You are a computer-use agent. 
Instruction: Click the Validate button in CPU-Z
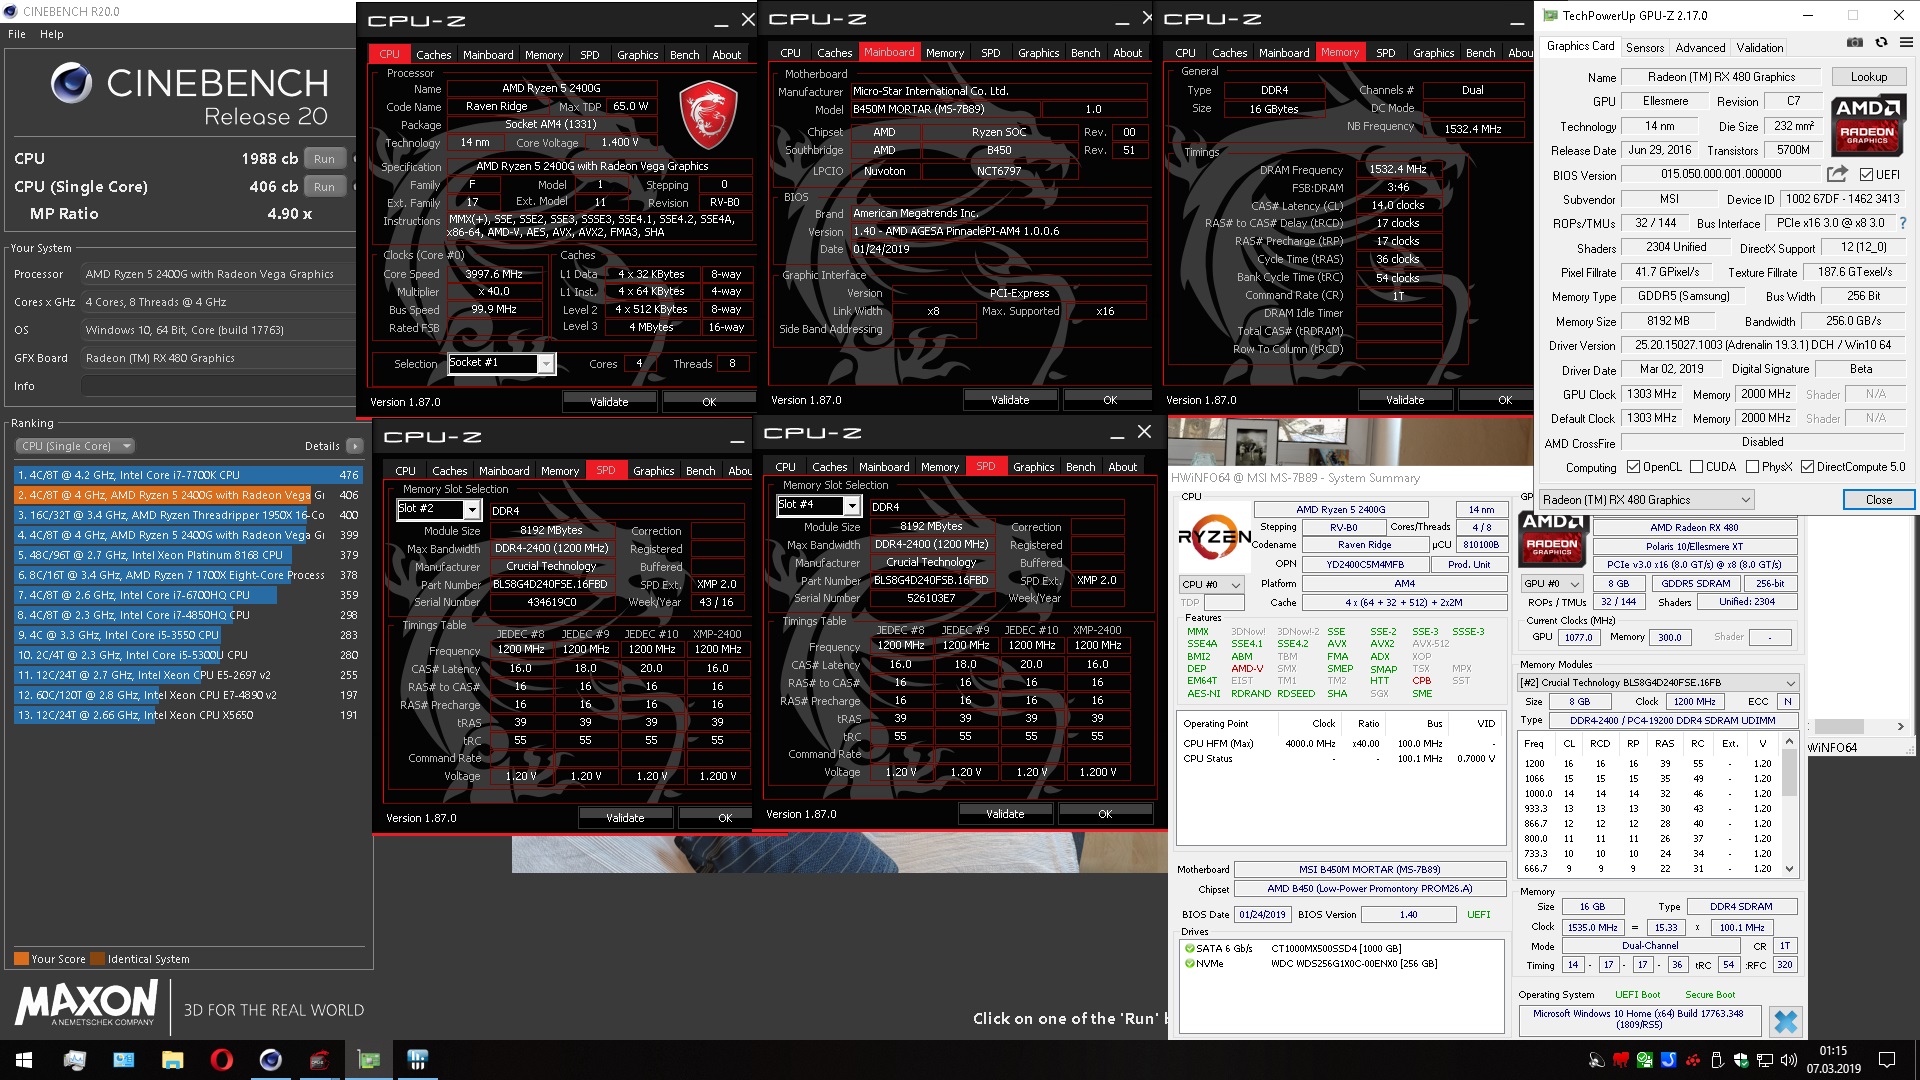pyautogui.click(x=609, y=401)
